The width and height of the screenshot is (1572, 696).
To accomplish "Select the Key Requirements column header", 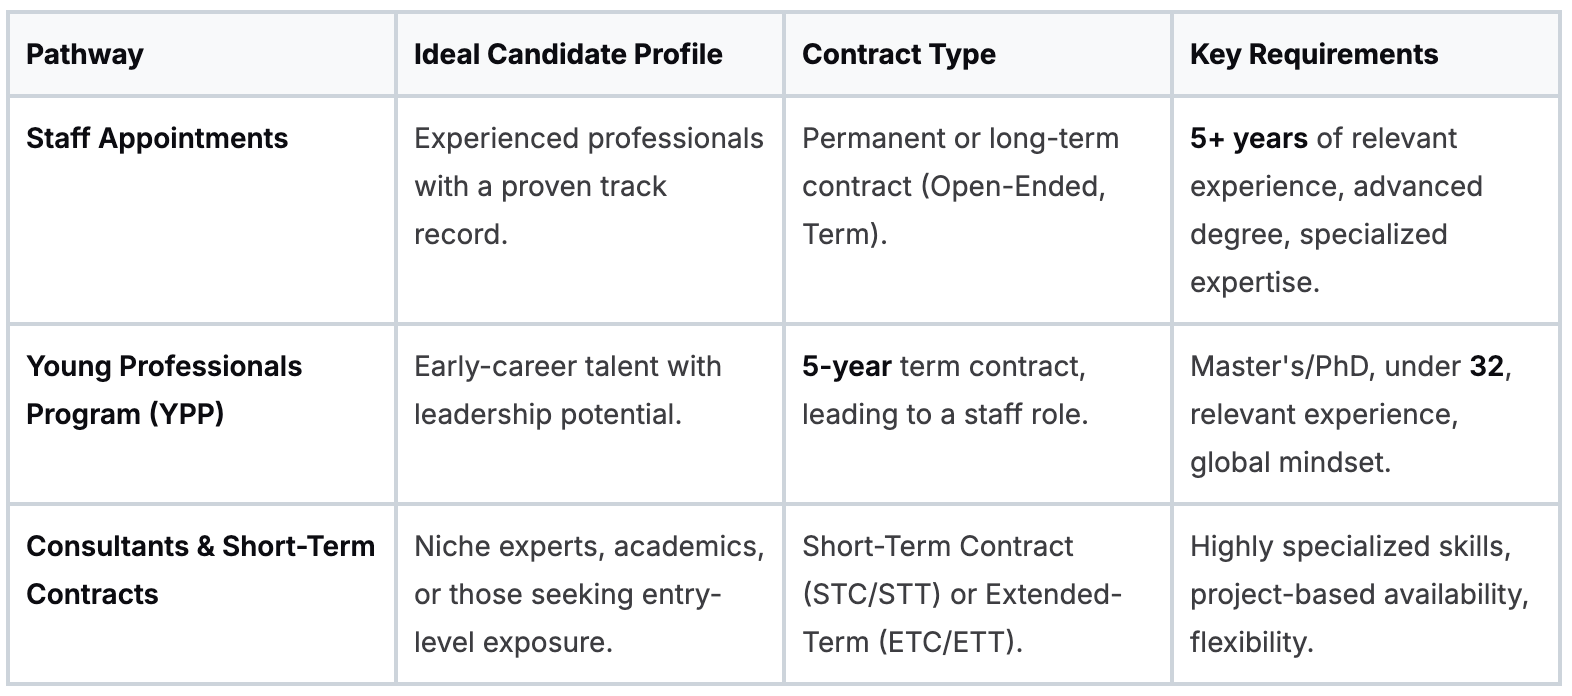I will coord(1313,54).
